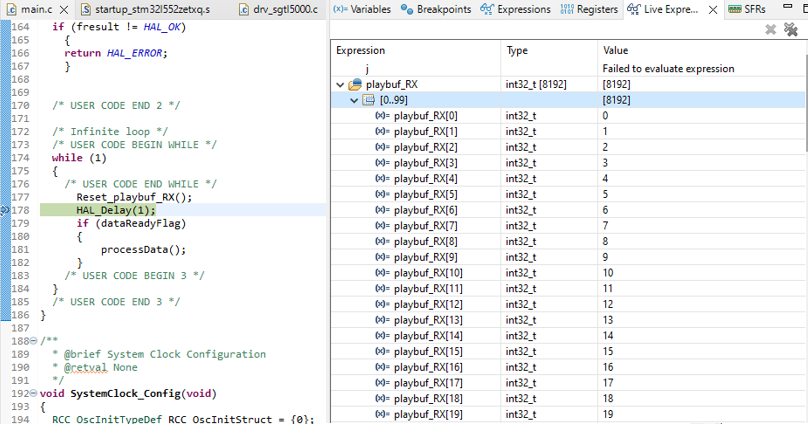The height and width of the screenshot is (445, 808).
Task: Click the Remove all expressions icon
Action: [790, 29]
